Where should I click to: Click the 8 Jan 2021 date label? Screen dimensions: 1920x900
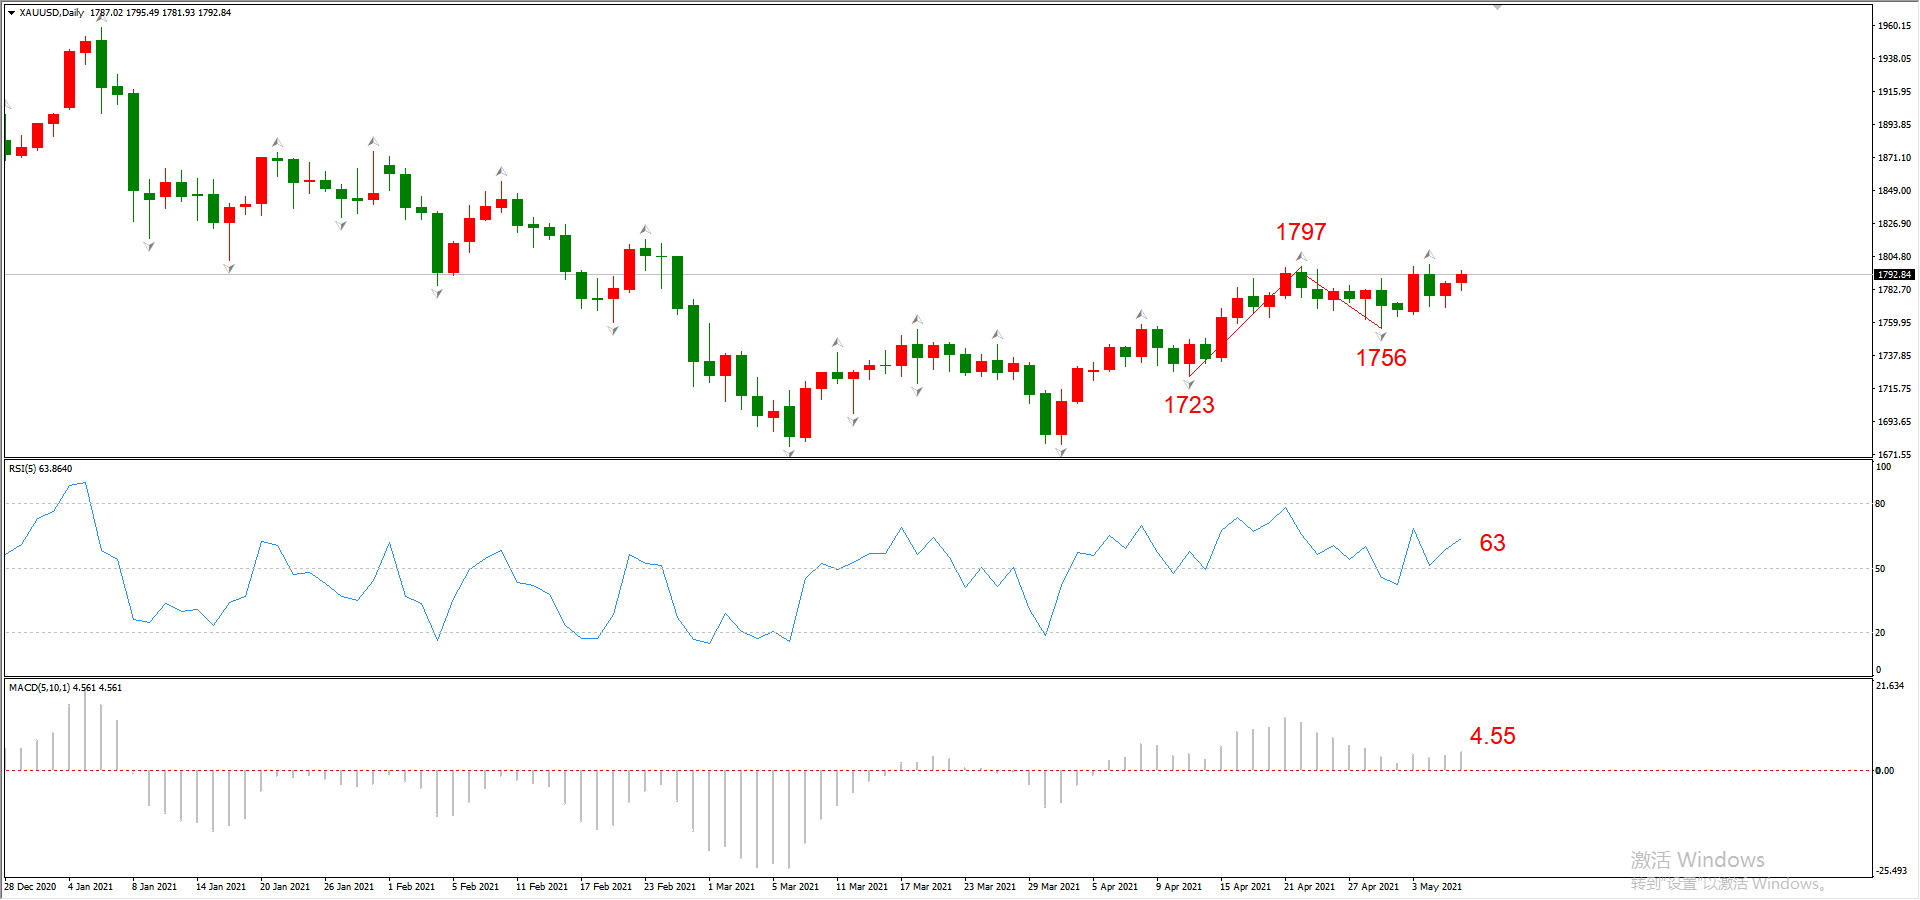[154, 887]
